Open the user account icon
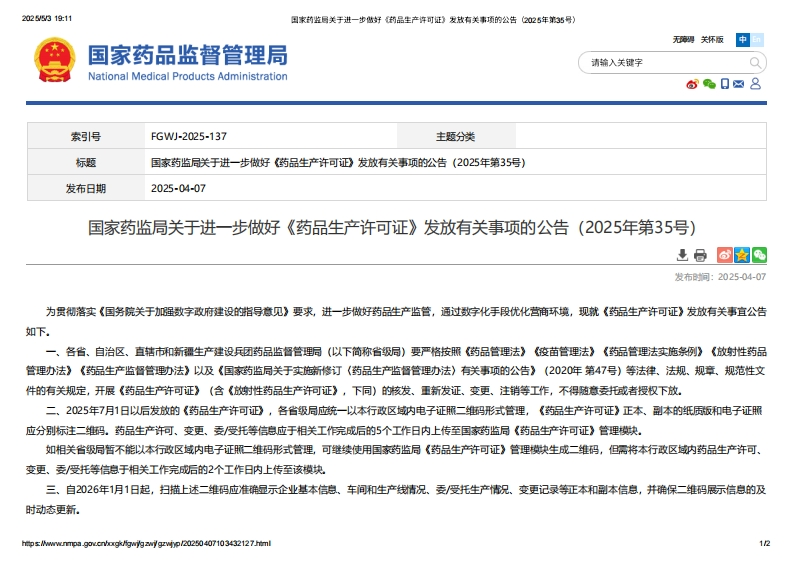 756,84
